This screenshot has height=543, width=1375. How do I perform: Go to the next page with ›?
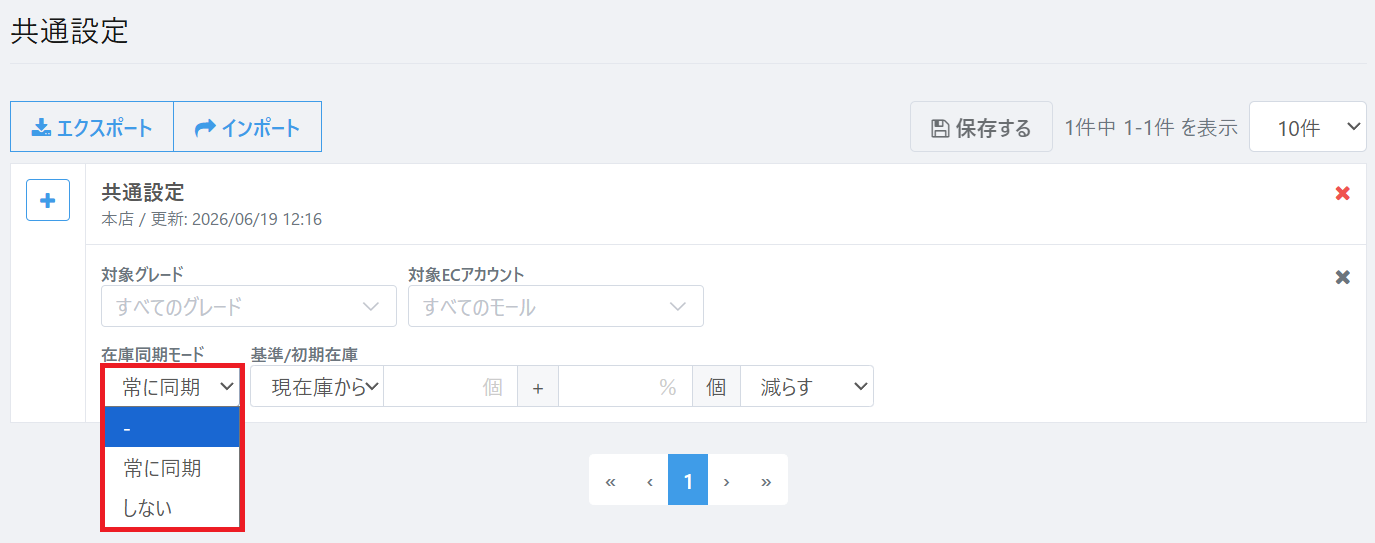tap(727, 480)
